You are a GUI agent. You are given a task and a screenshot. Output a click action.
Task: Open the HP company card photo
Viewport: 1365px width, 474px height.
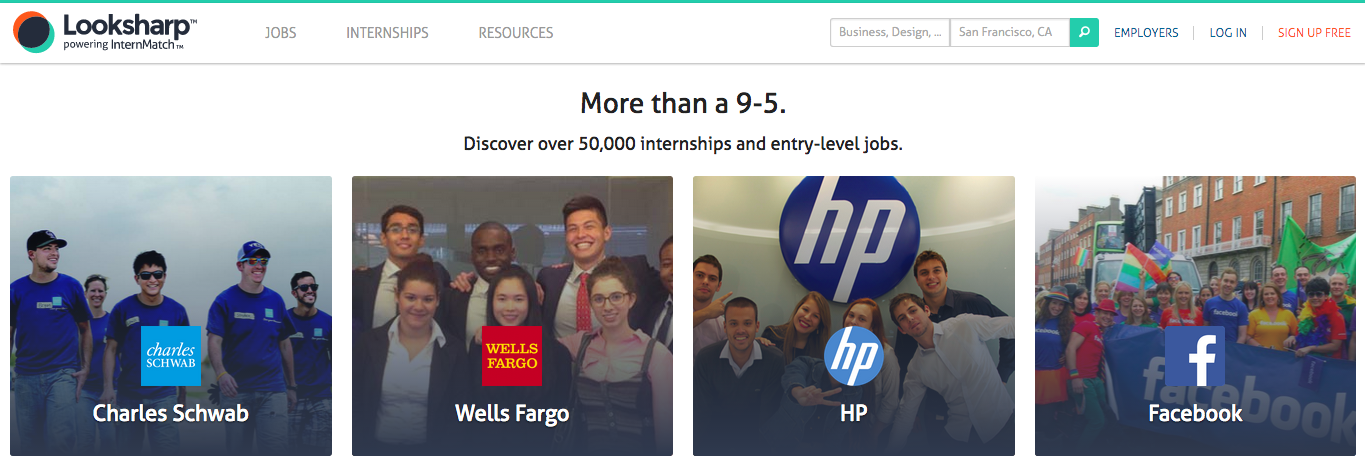(x=854, y=316)
